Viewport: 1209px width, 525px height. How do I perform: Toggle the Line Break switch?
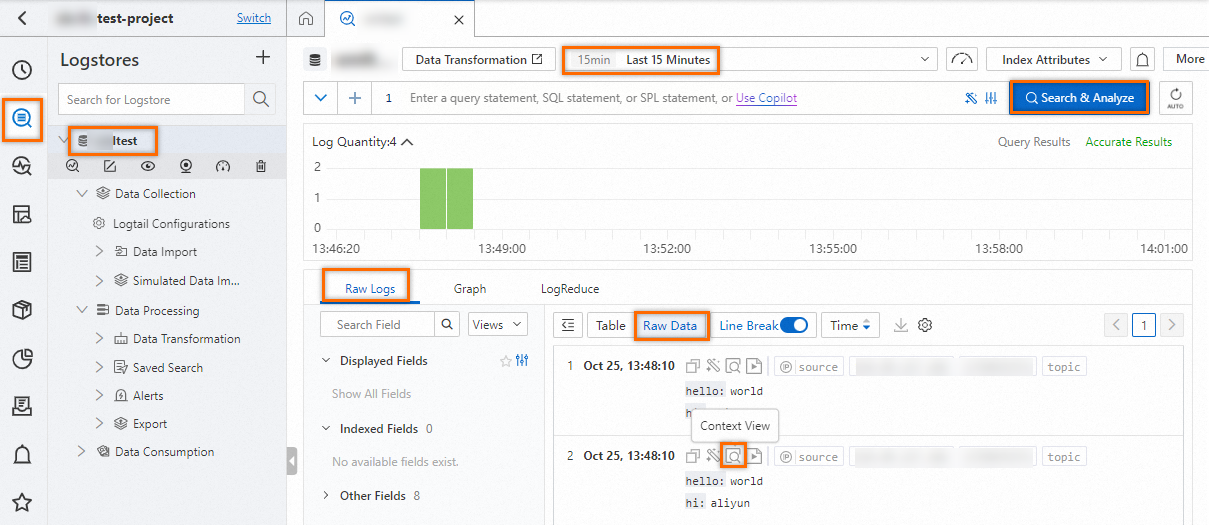click(x=794, y=325)
